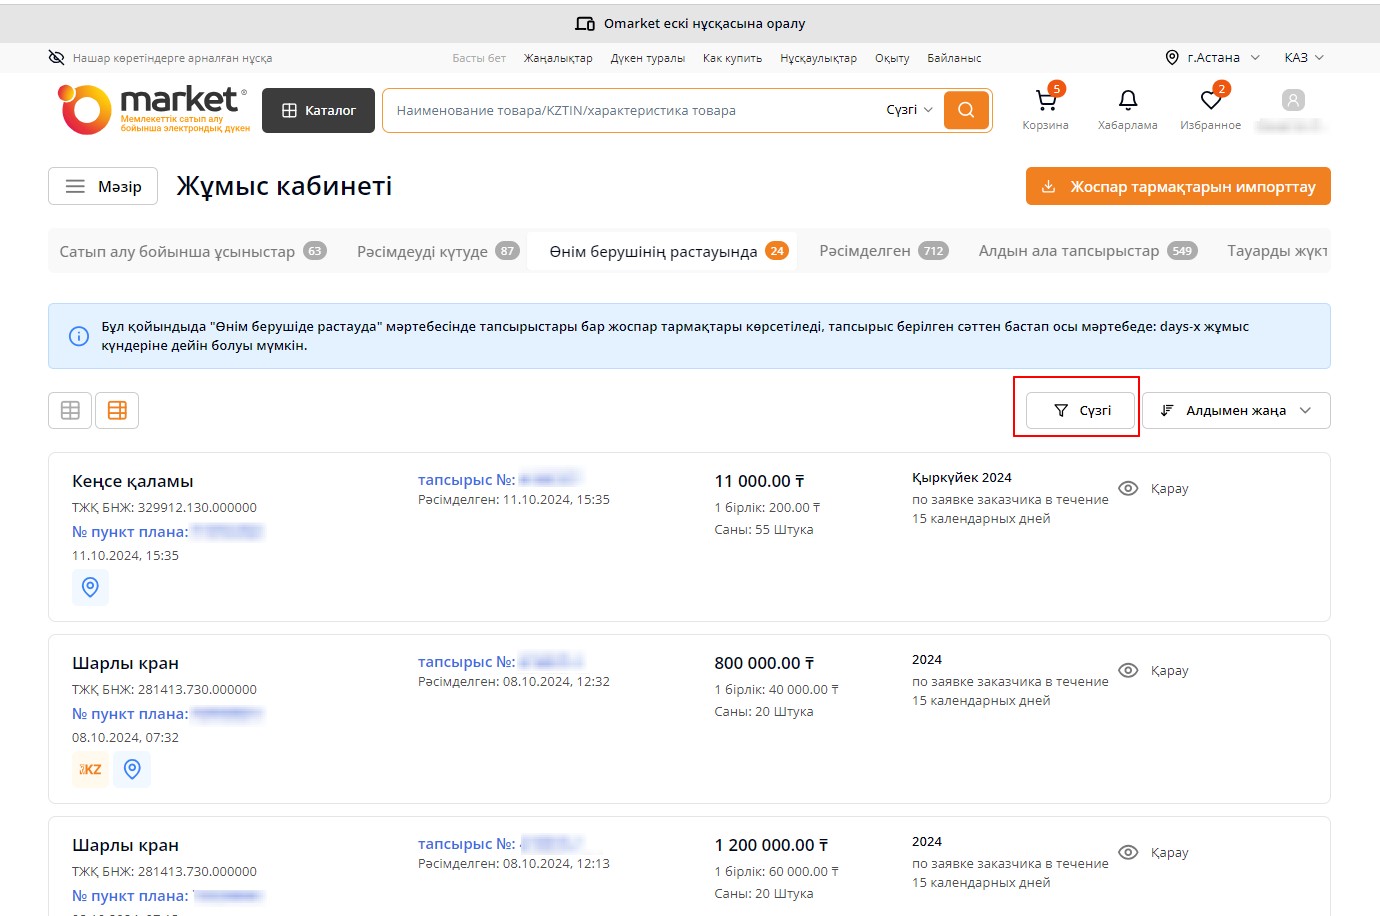
Task: Click the Omarket logo
Action: 154,109
